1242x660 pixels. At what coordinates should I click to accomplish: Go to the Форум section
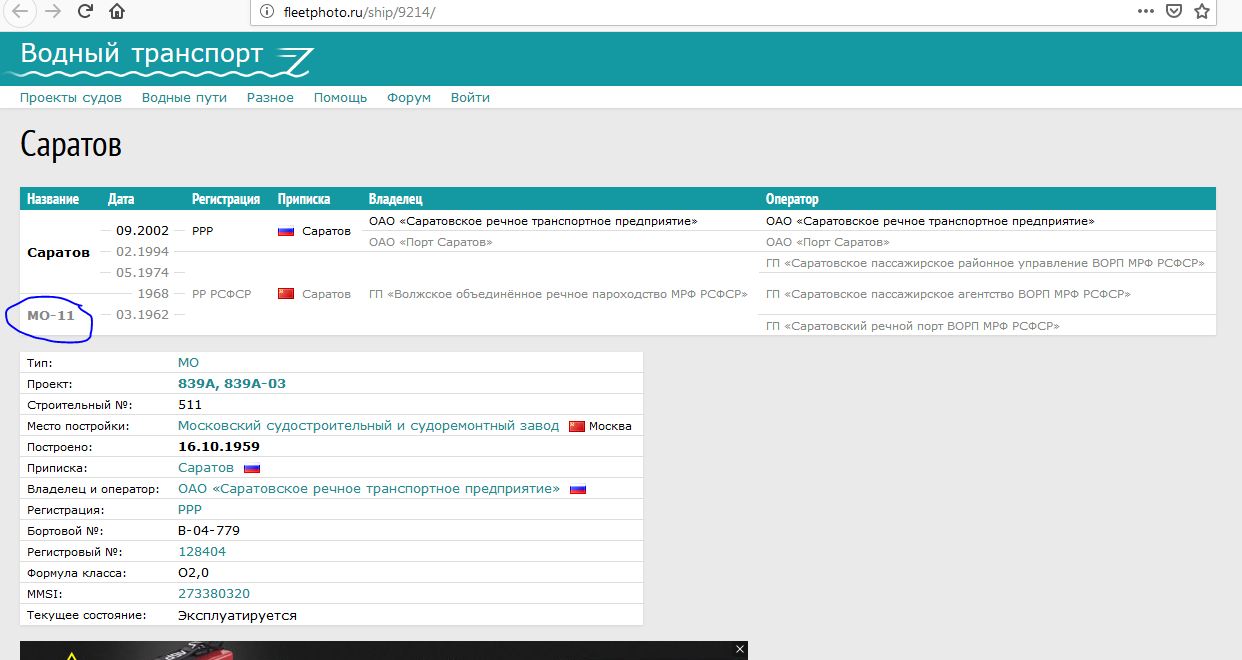(409, 97)
